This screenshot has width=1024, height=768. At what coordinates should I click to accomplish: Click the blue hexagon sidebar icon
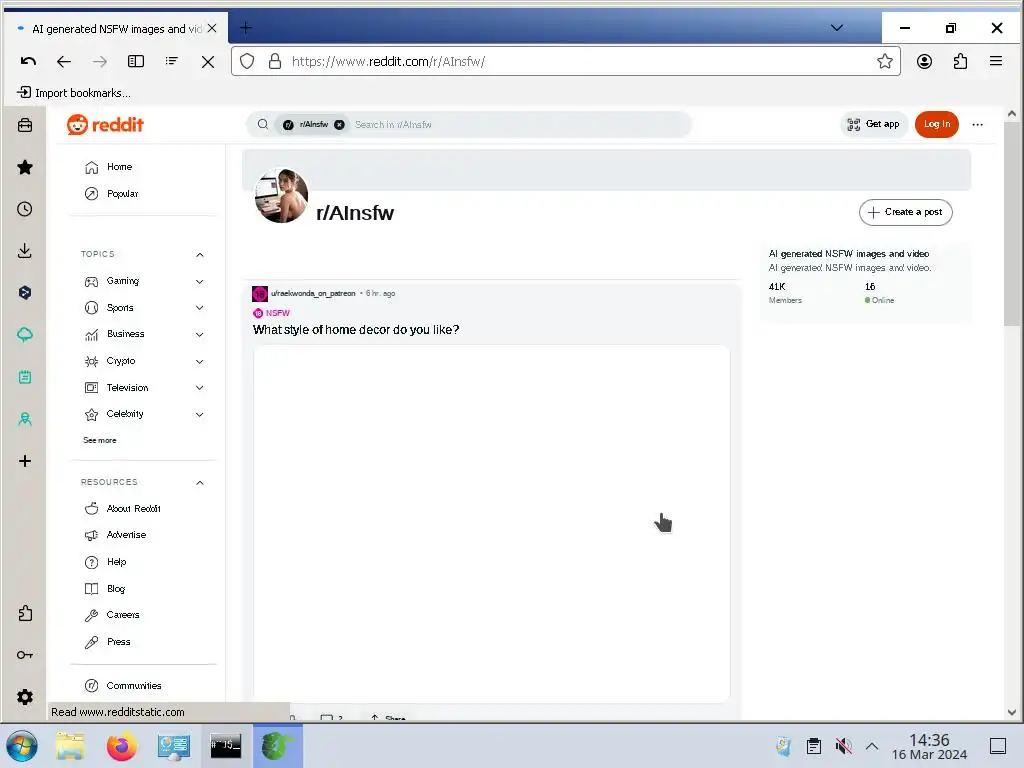(x=25, y=293)
